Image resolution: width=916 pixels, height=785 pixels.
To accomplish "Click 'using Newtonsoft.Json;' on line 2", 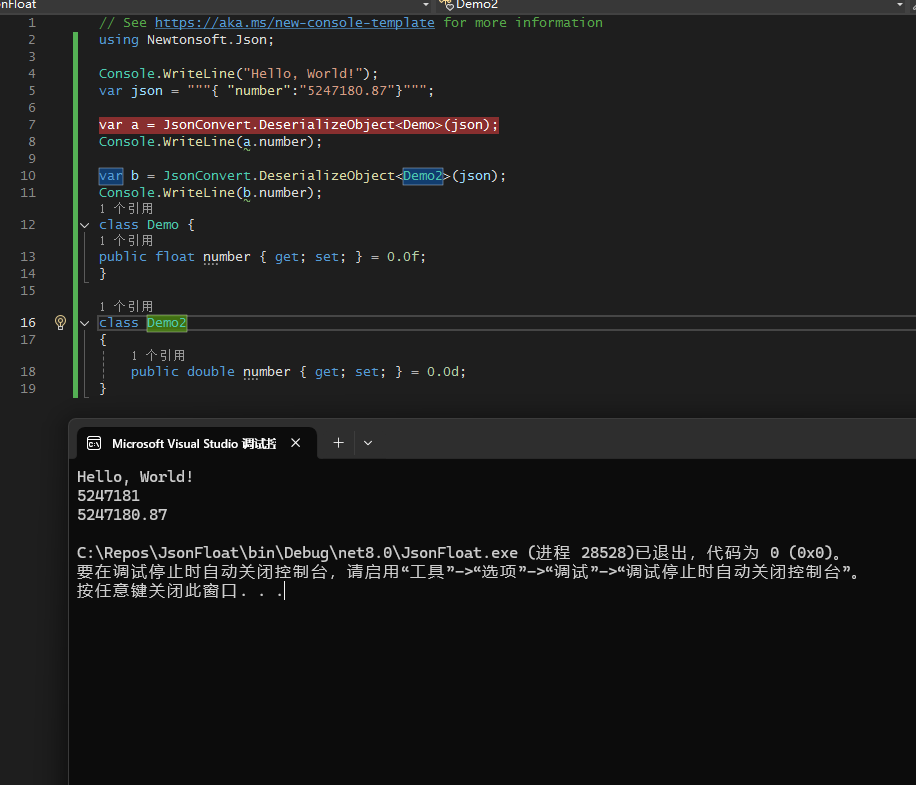I will tap(186, 40).
